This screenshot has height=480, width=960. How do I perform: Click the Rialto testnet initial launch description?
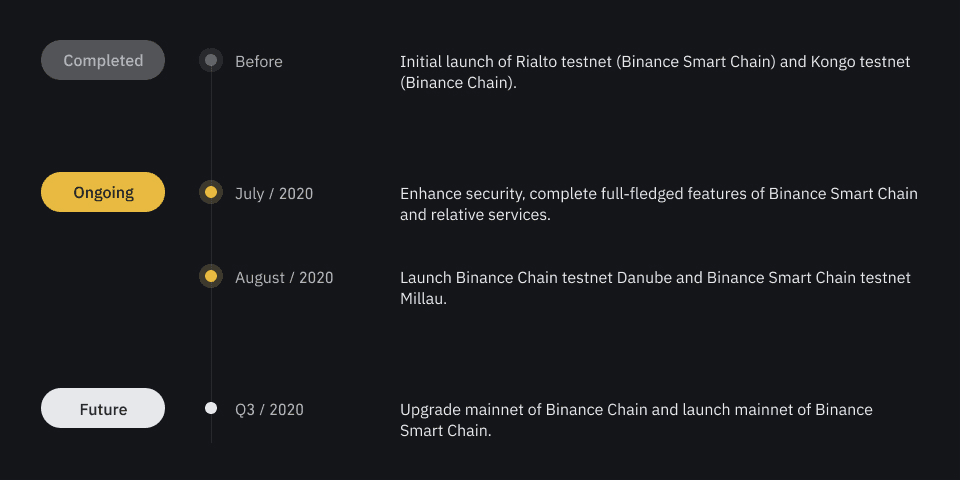(x=655, y=62)
